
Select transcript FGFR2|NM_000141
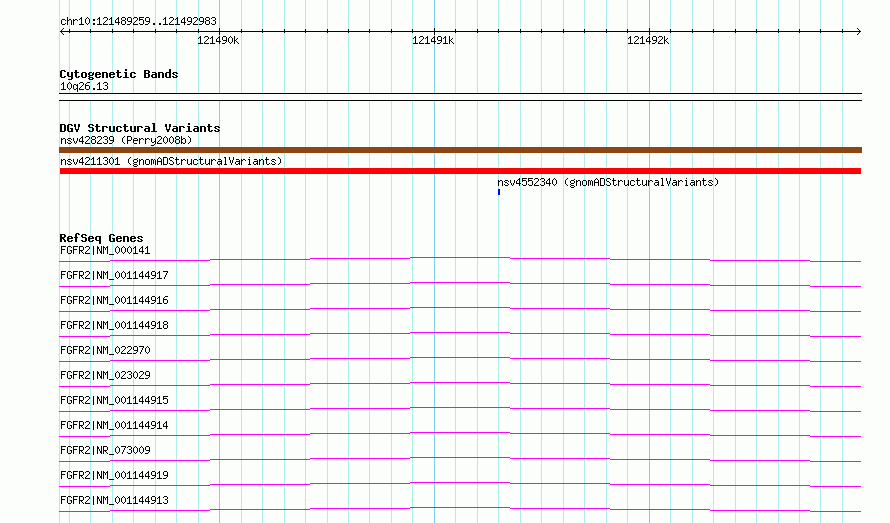click(x=105, y=250)
